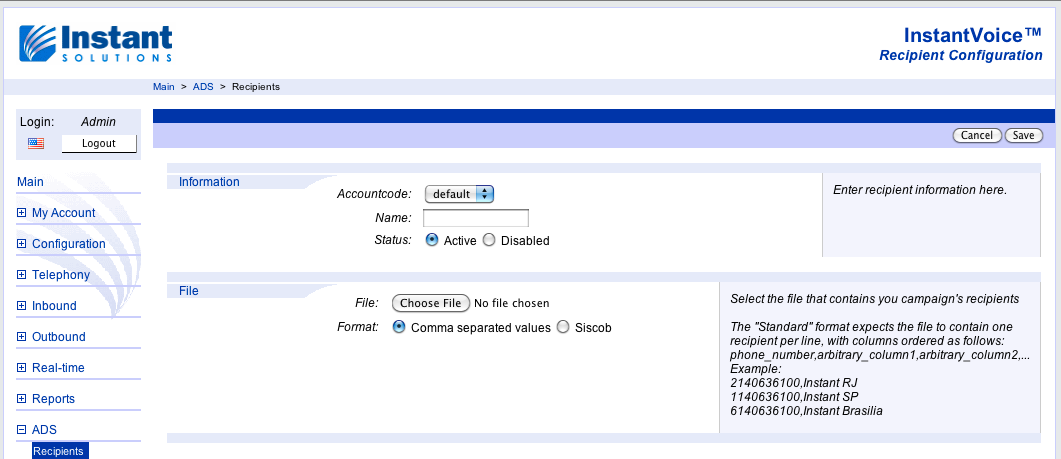The width and height of the screenshot is (1061, 459).
Task: Expand the Configuration menu plus icon
Action: pyautogui.click(x=22, y=244)
